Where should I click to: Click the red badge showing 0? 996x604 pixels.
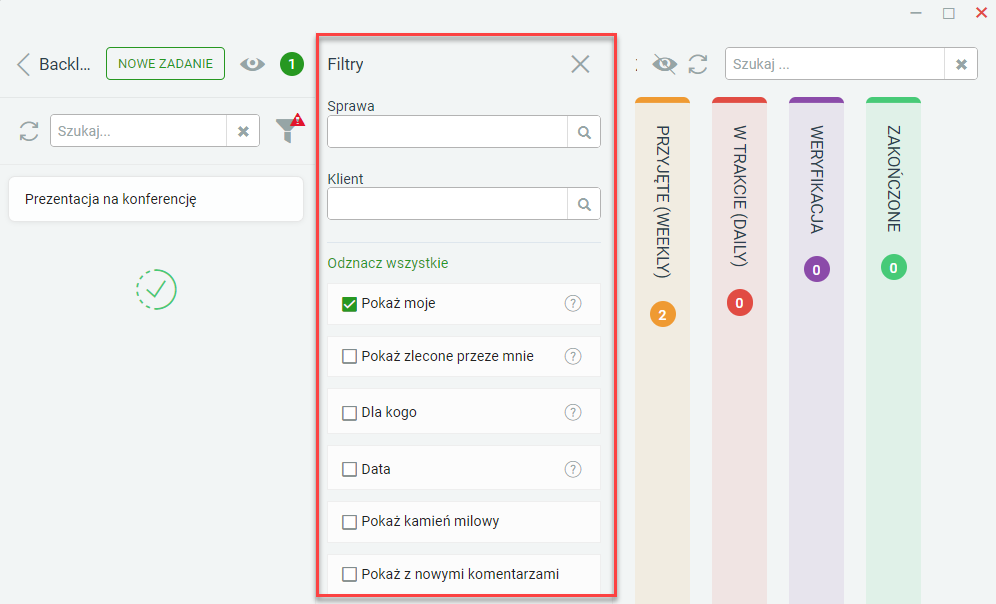point(739,303)
